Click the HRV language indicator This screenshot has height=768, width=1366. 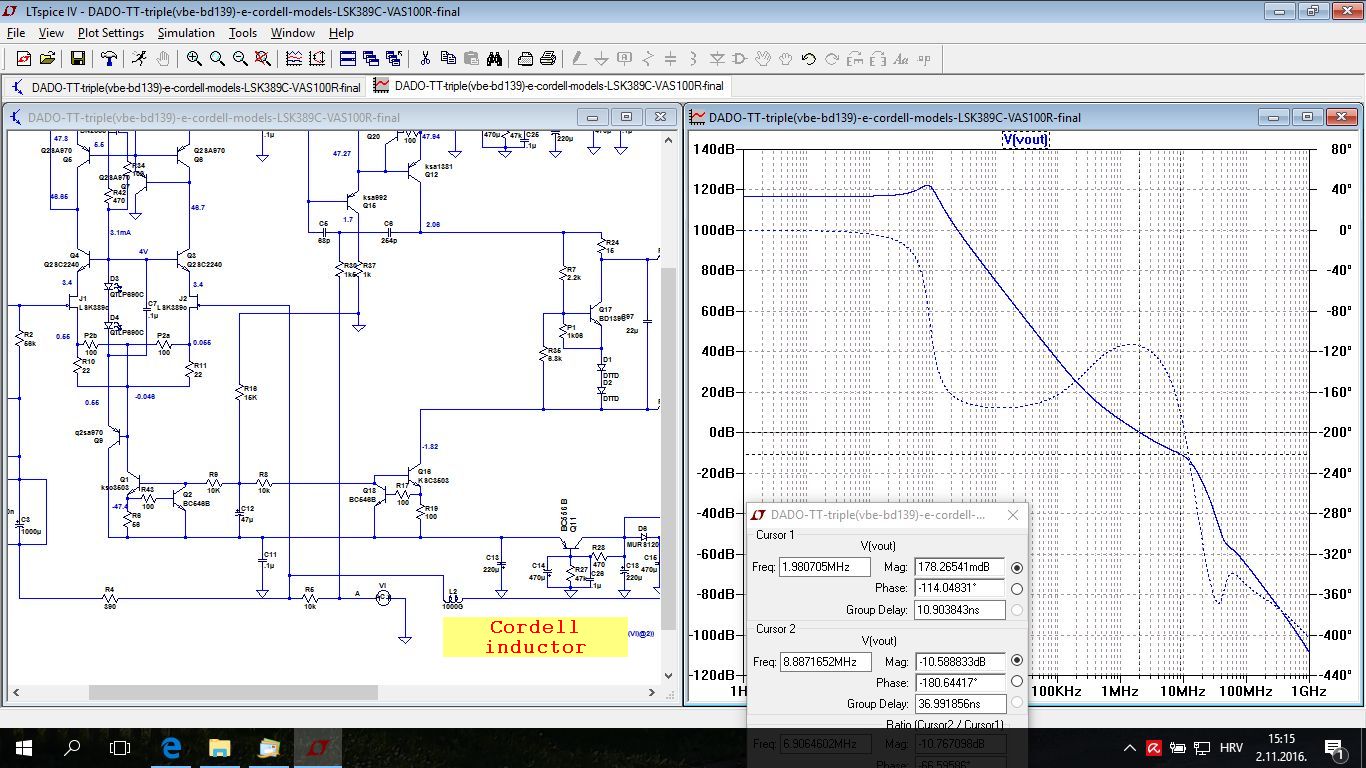1231,748
